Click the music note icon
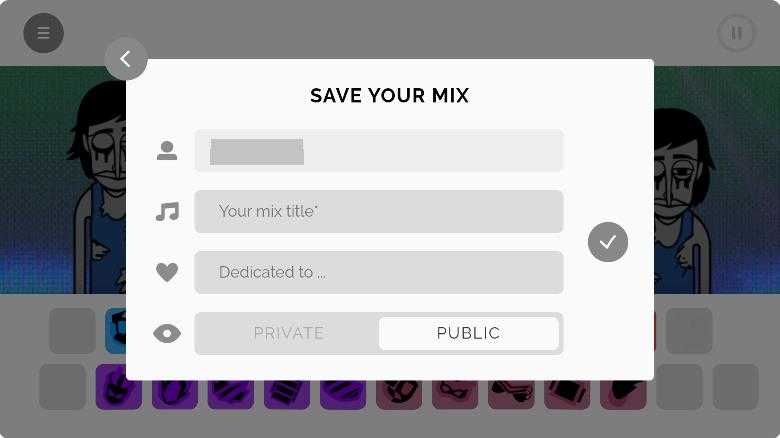This screenshot has width=780, height=438. coord(167,212)
